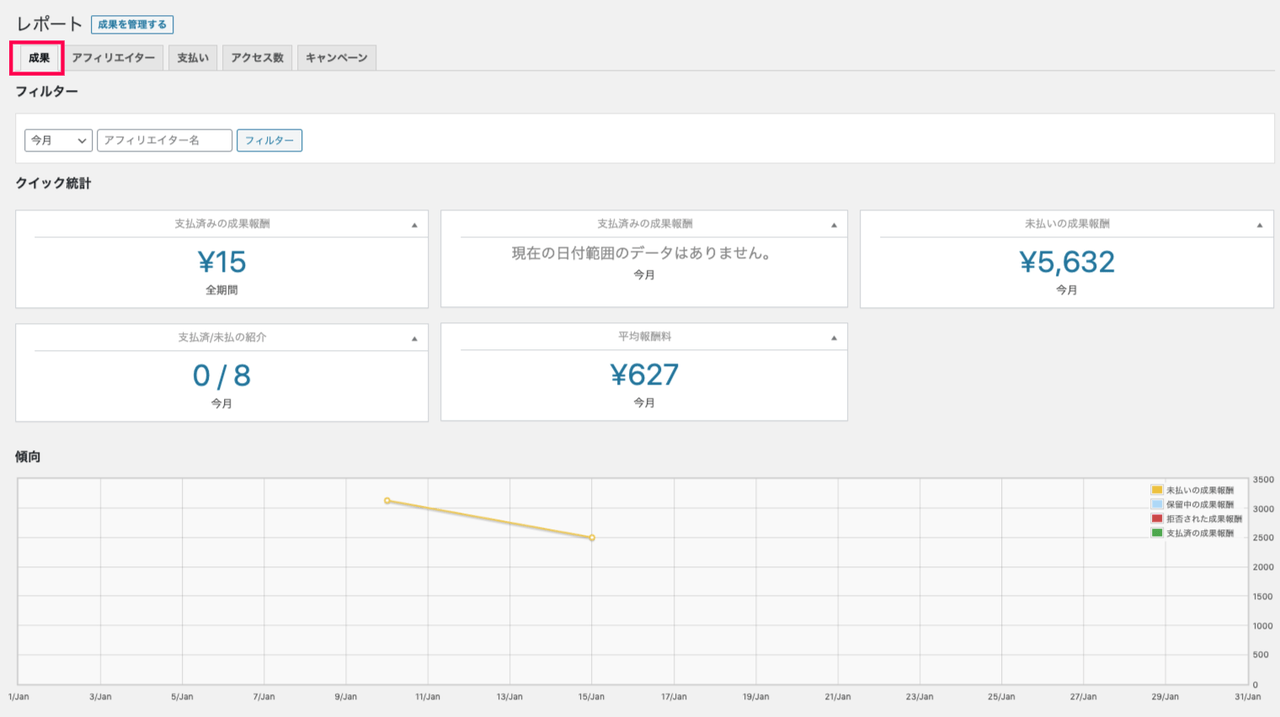Viewport: 1280px width, 717px height.
Task: Focus the アフィリエイター名 input field
Action: [x=165, y=140]
